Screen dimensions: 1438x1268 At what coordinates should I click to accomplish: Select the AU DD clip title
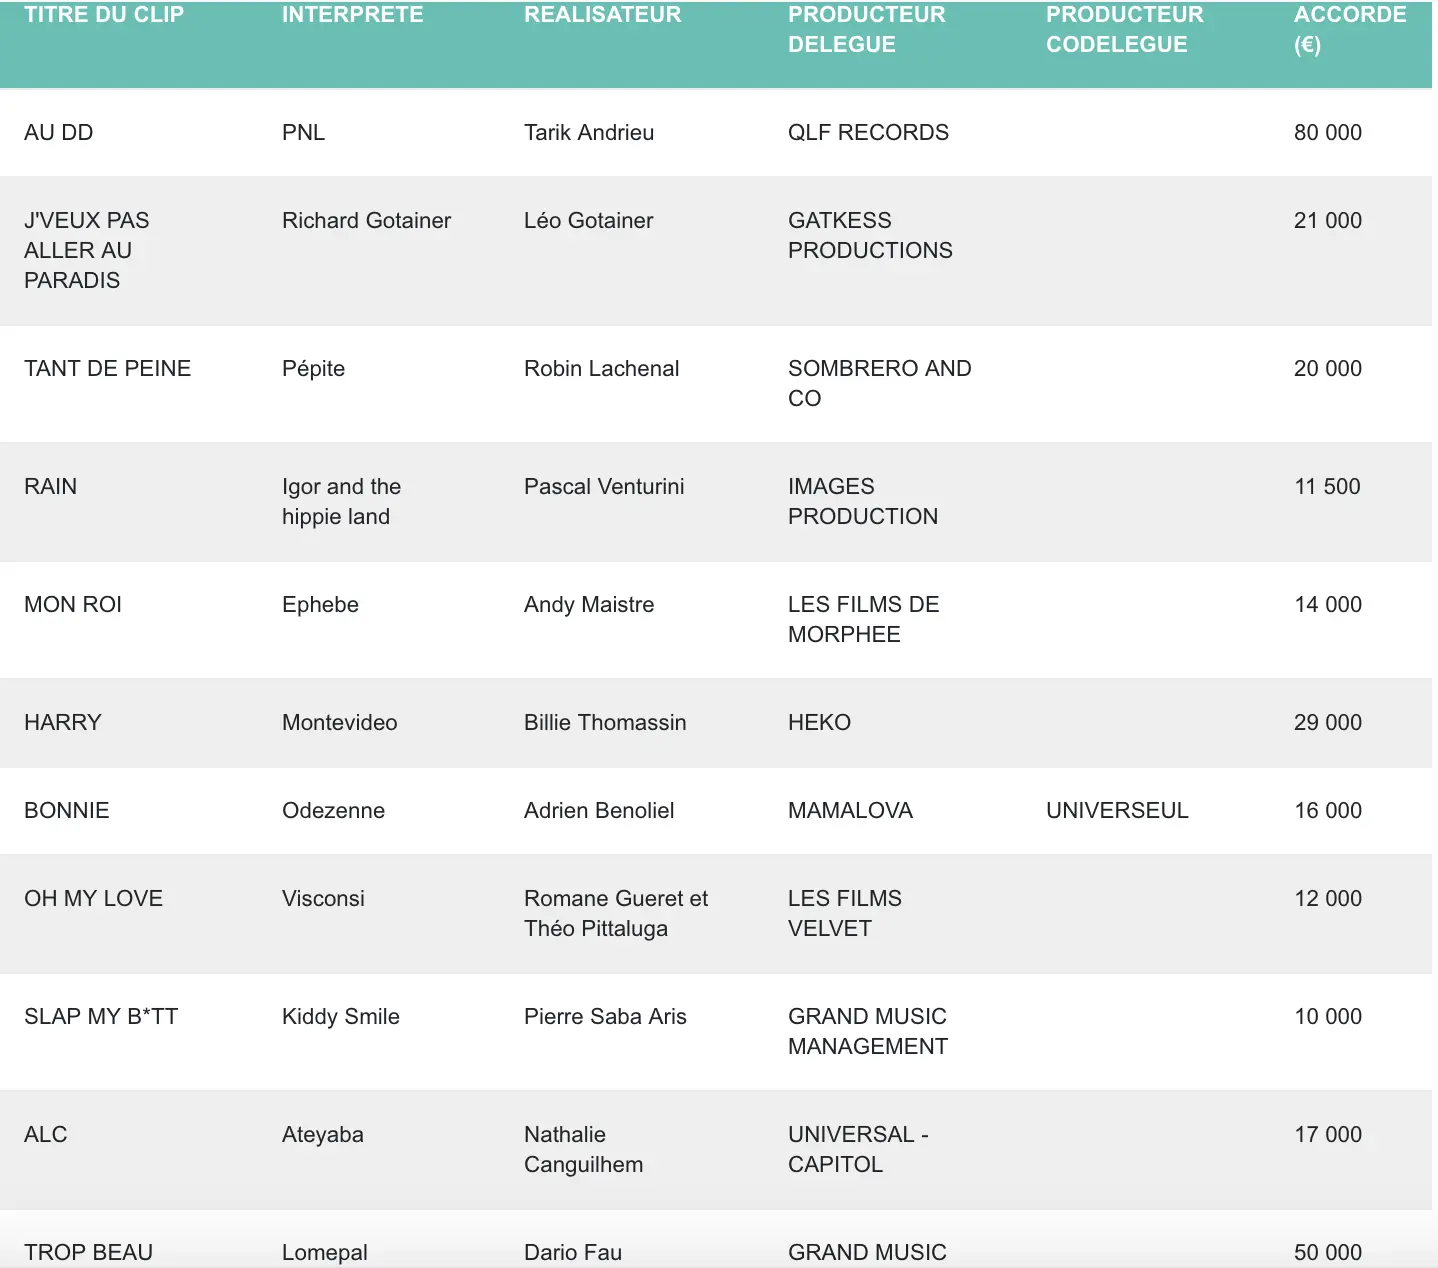[59, 133]
